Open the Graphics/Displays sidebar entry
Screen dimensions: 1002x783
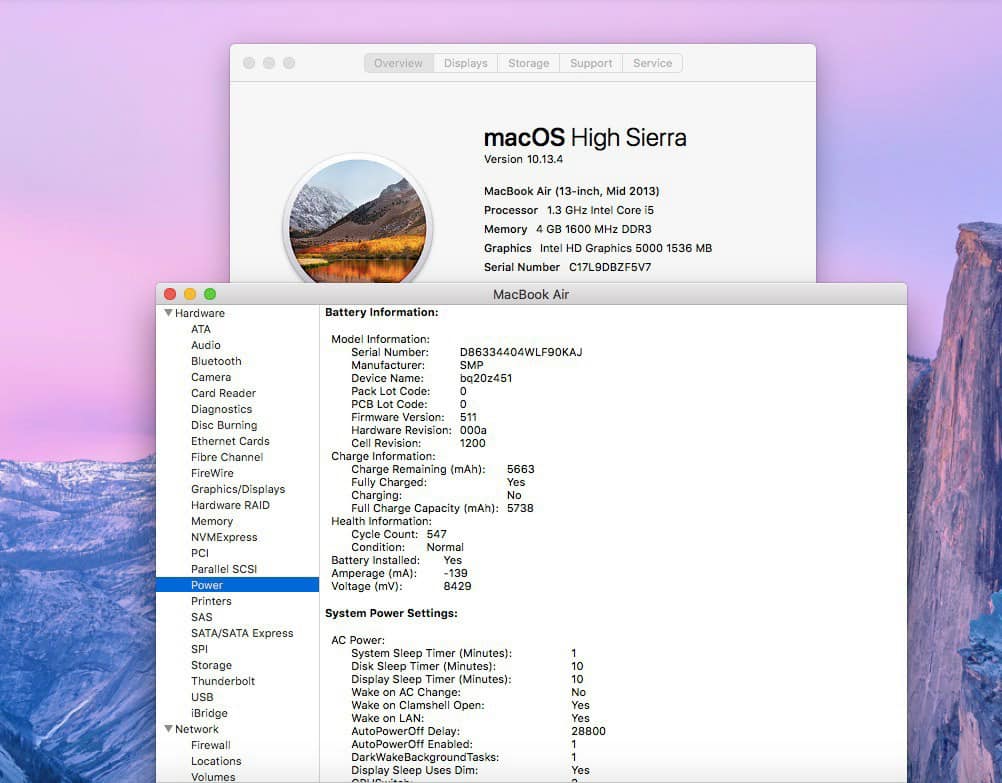(x=238, y=489)
